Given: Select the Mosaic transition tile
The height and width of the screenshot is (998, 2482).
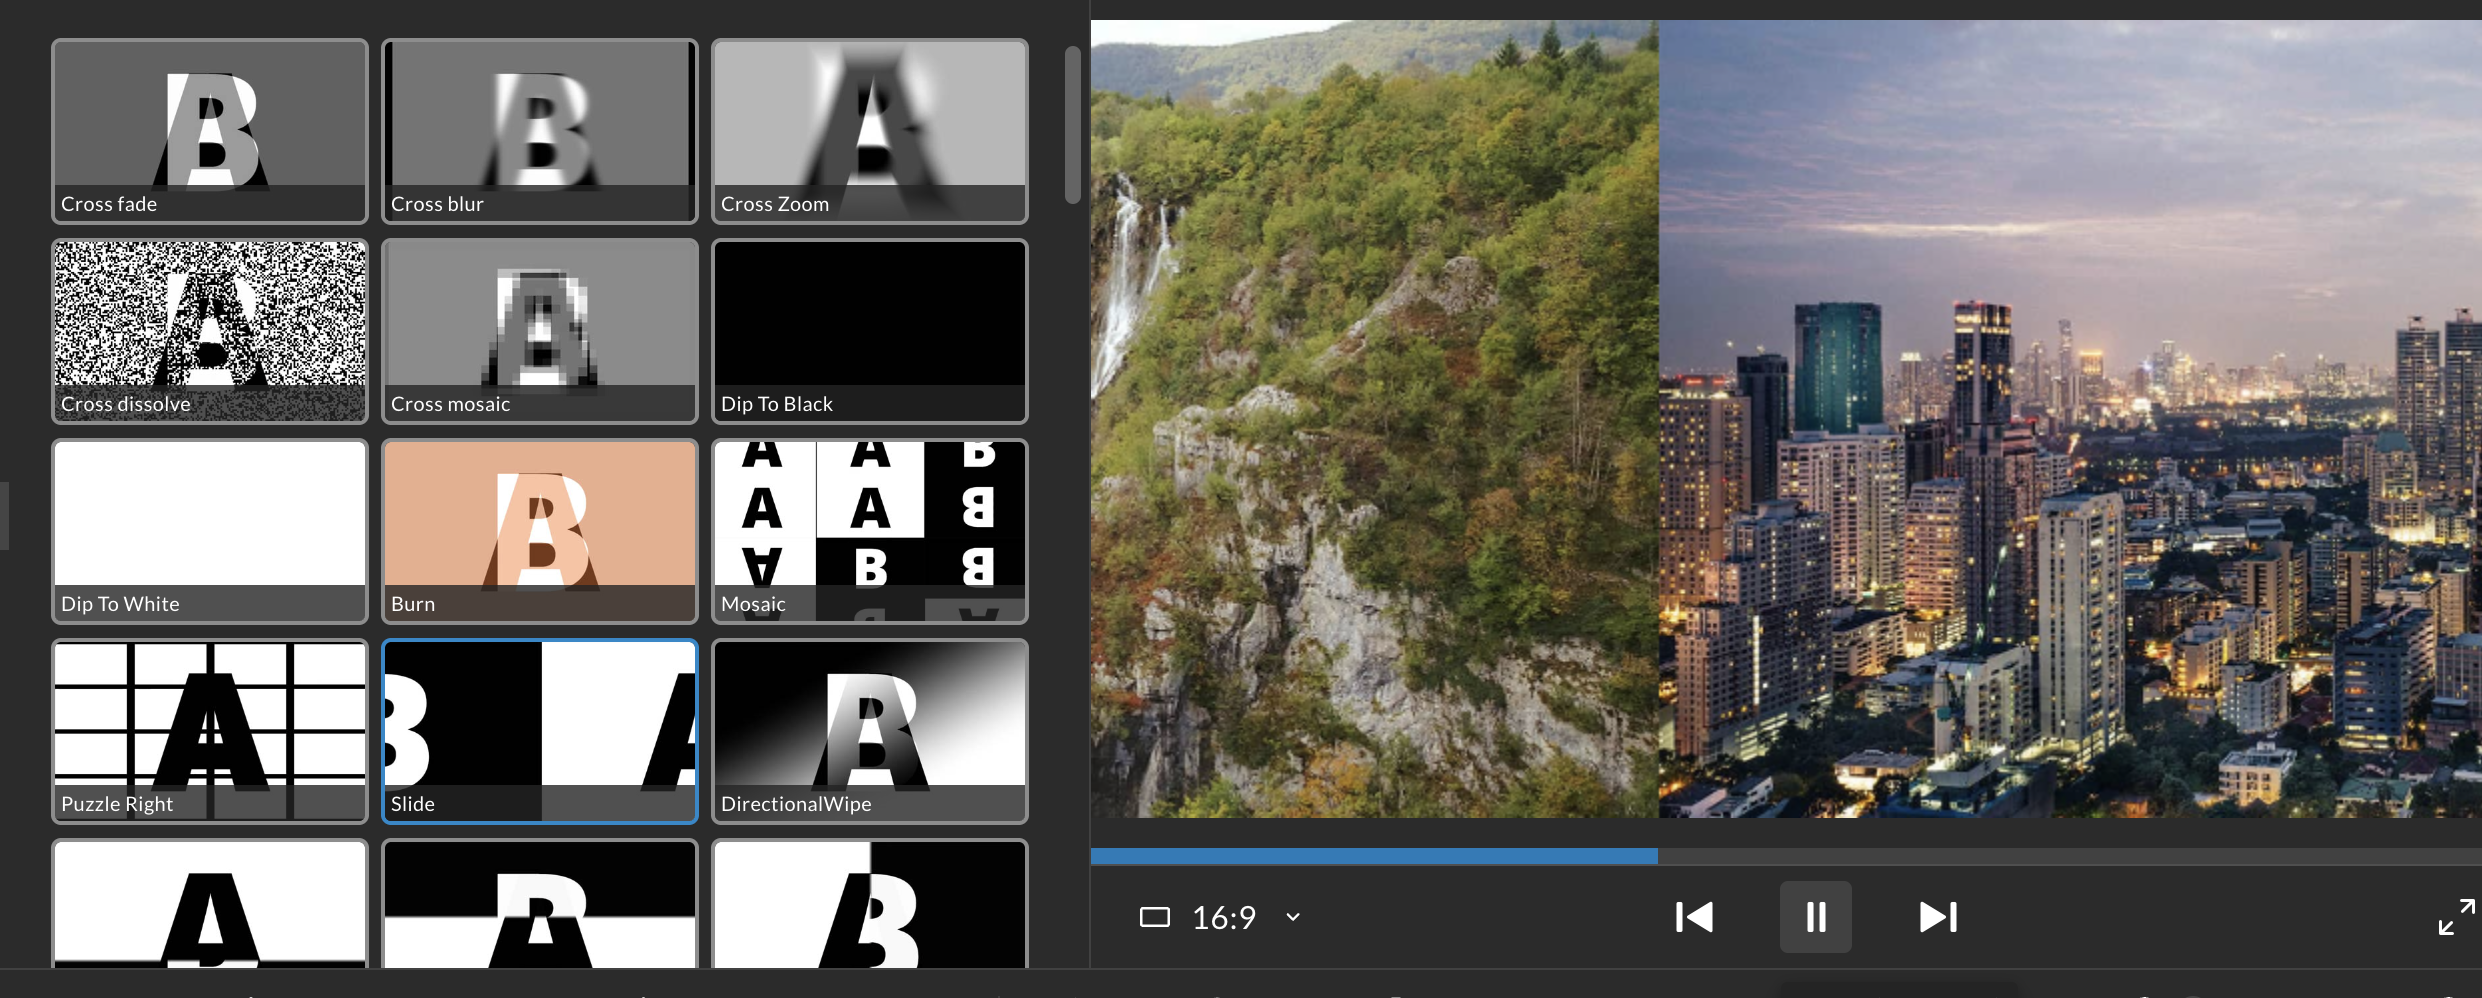Looking at the screenshot, I should click(x=870, y=531).
